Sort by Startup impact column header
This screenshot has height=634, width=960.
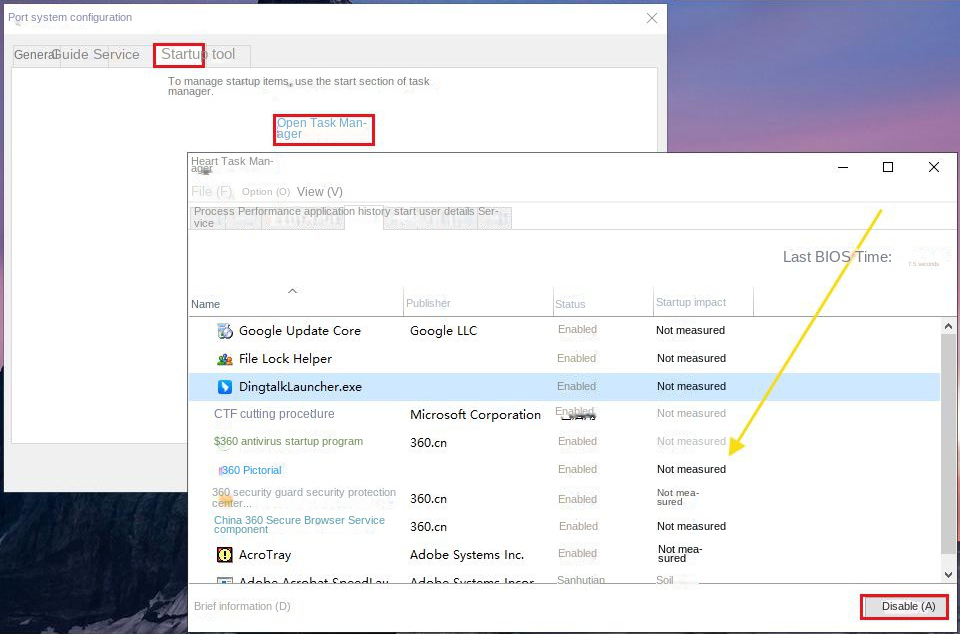(x=691, y=302)
